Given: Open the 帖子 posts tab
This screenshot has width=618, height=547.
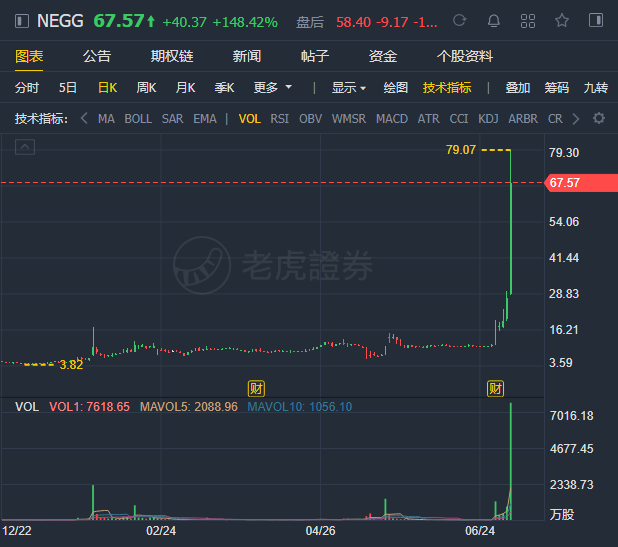Looking at the screenshot, I should [315, 56].
